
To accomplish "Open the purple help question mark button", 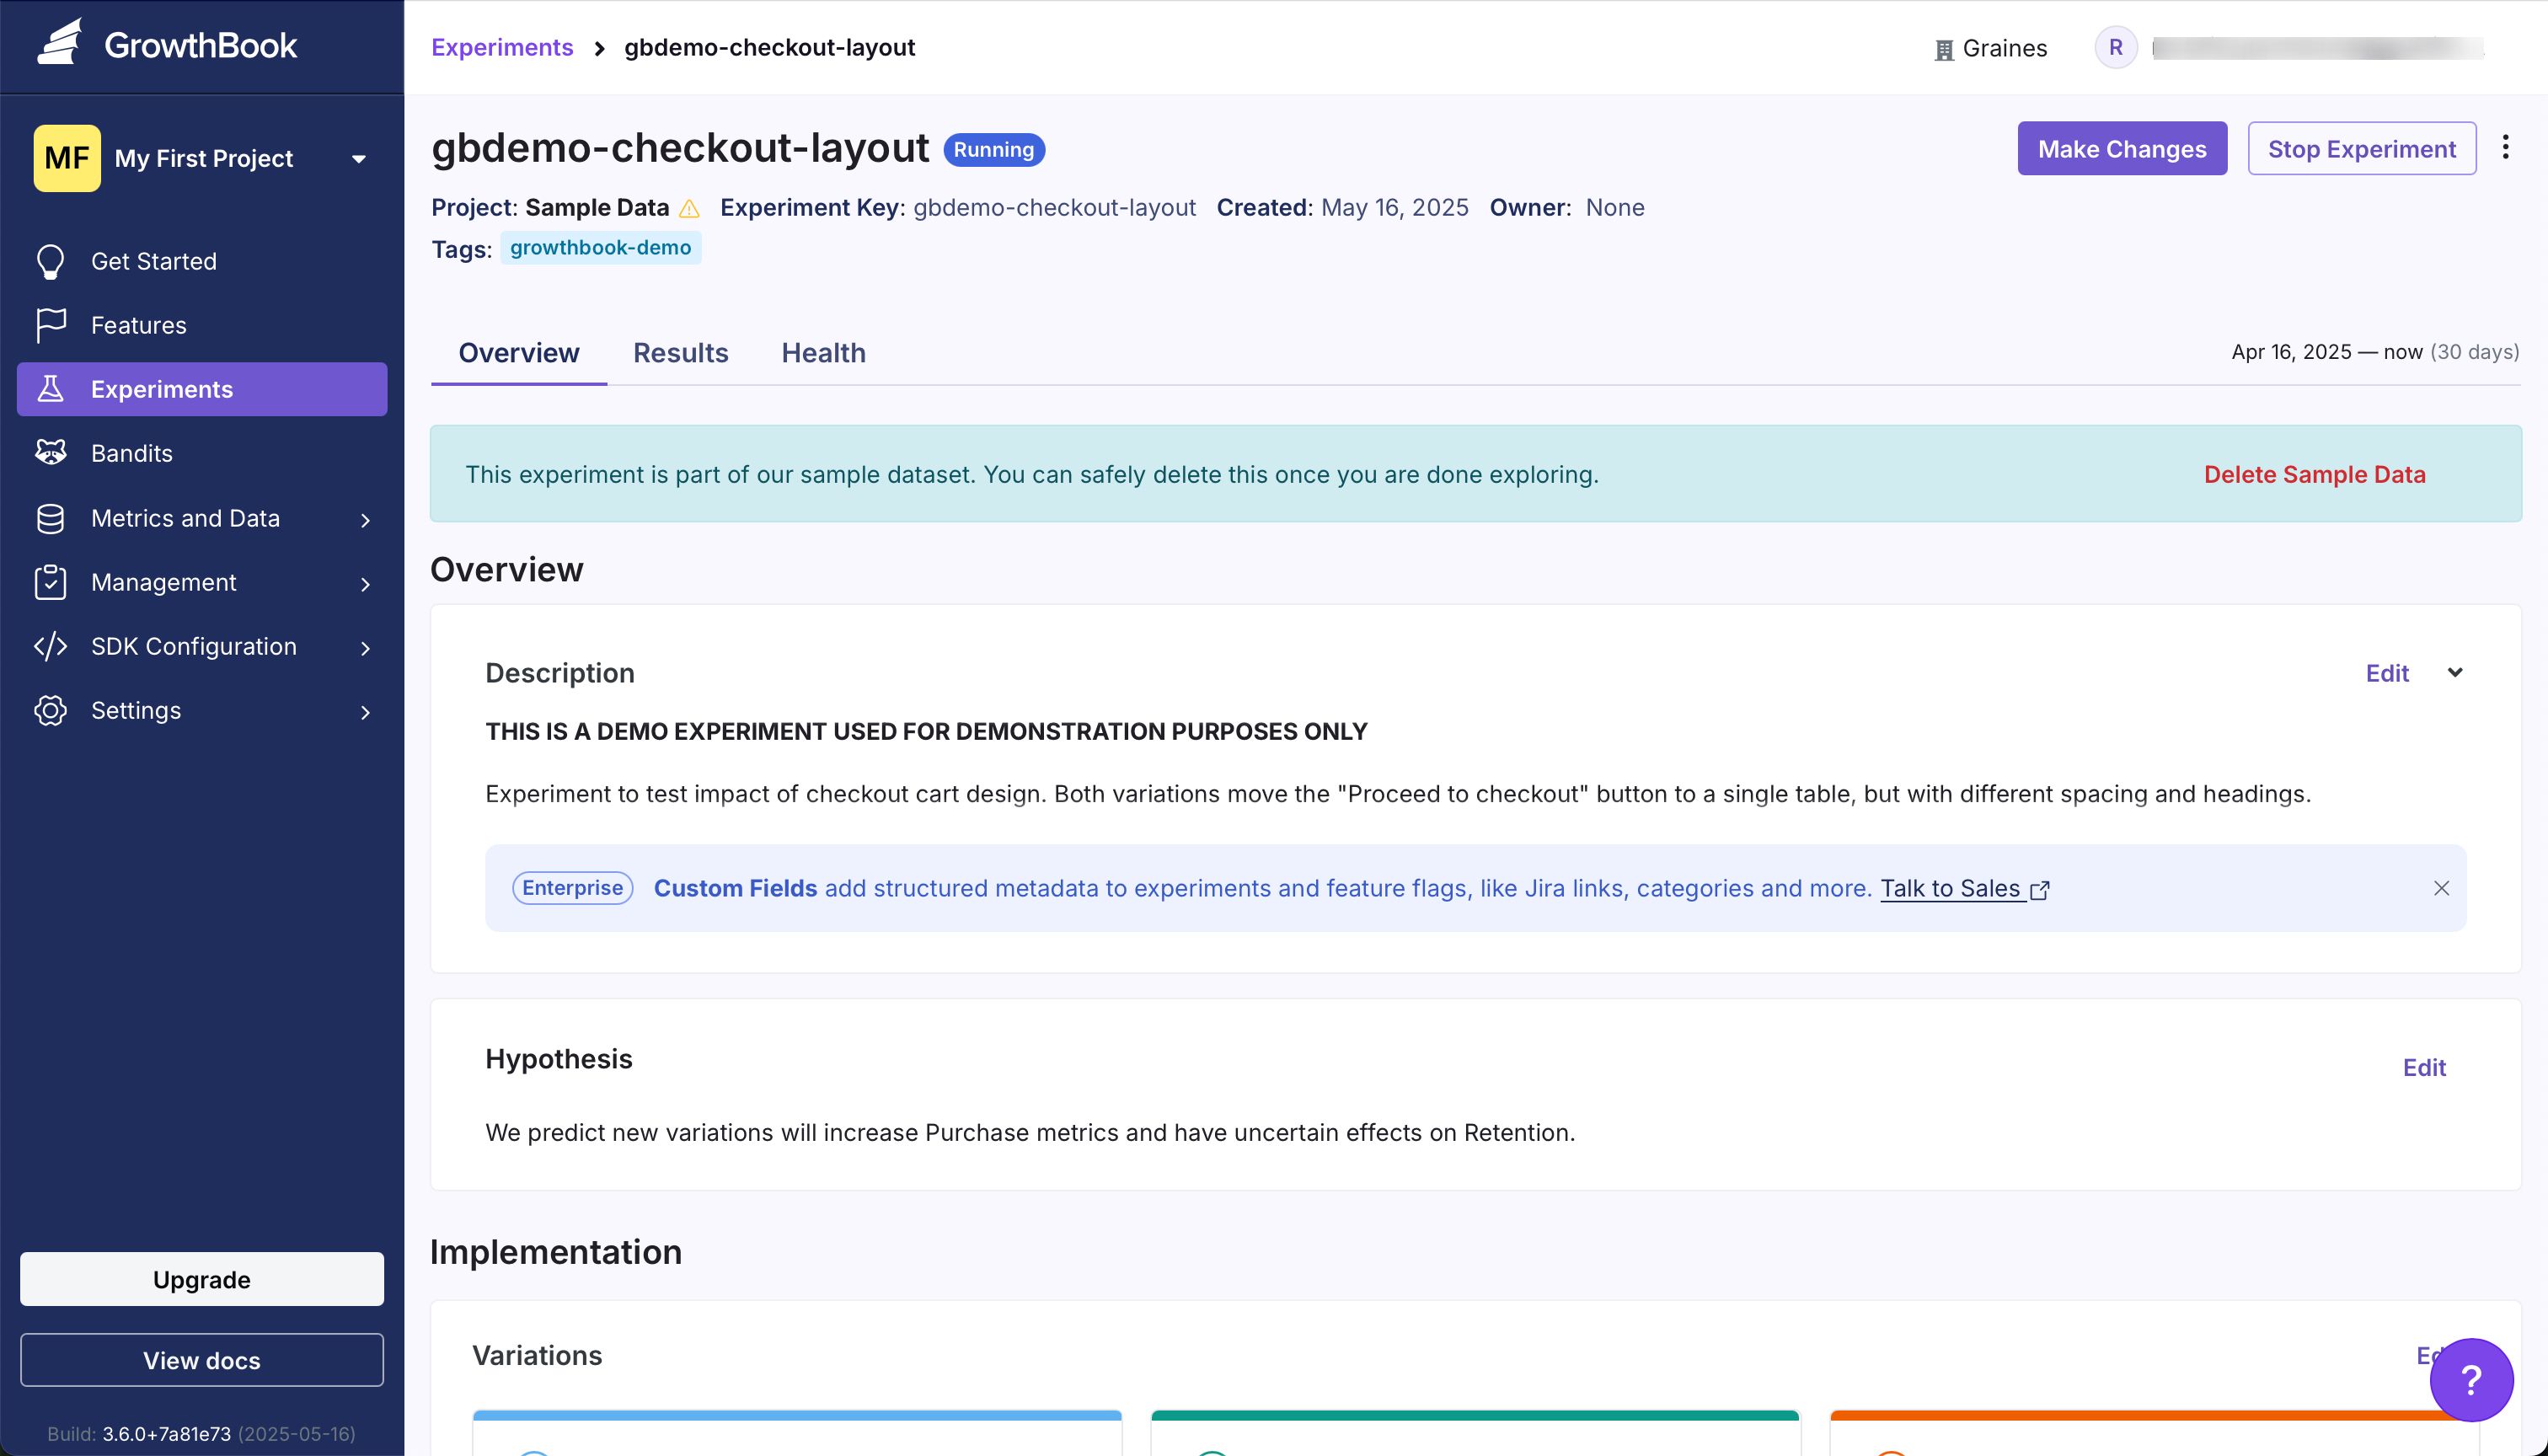I will (x=2471, y=1379).
